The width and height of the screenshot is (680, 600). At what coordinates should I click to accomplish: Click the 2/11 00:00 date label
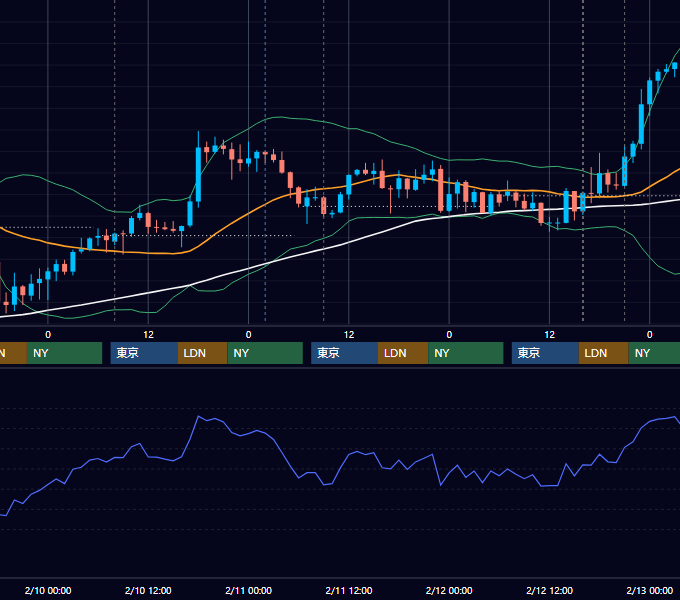coord(248,590)
